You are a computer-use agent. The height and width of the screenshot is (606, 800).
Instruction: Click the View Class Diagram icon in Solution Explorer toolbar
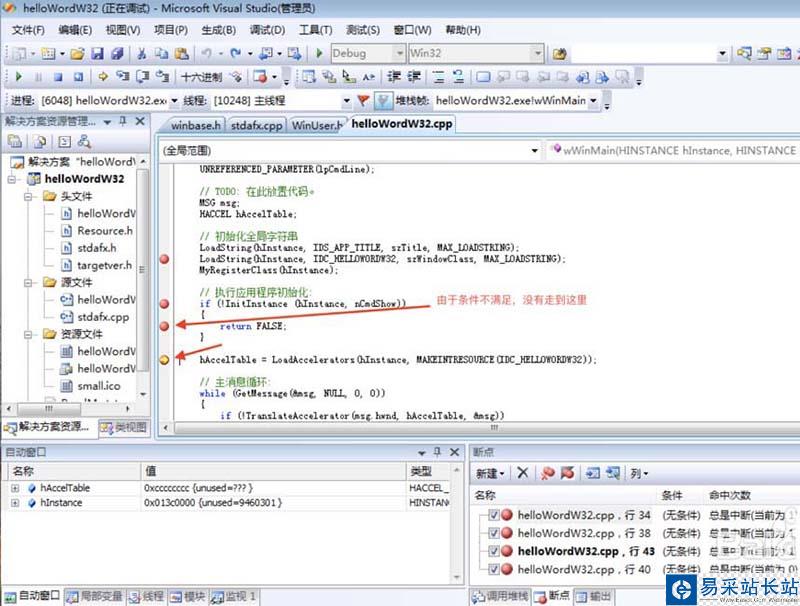tap(84, 142)
